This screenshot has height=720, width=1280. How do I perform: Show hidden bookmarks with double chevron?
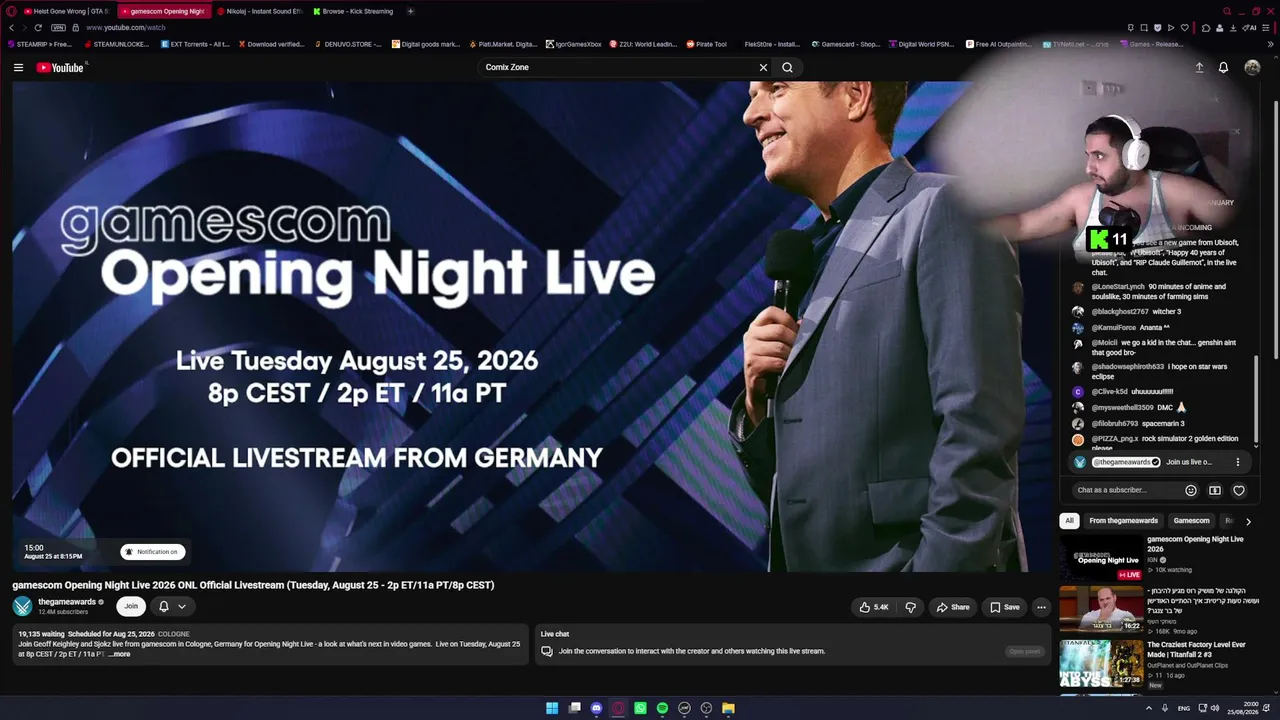[x=1270, y=44]
